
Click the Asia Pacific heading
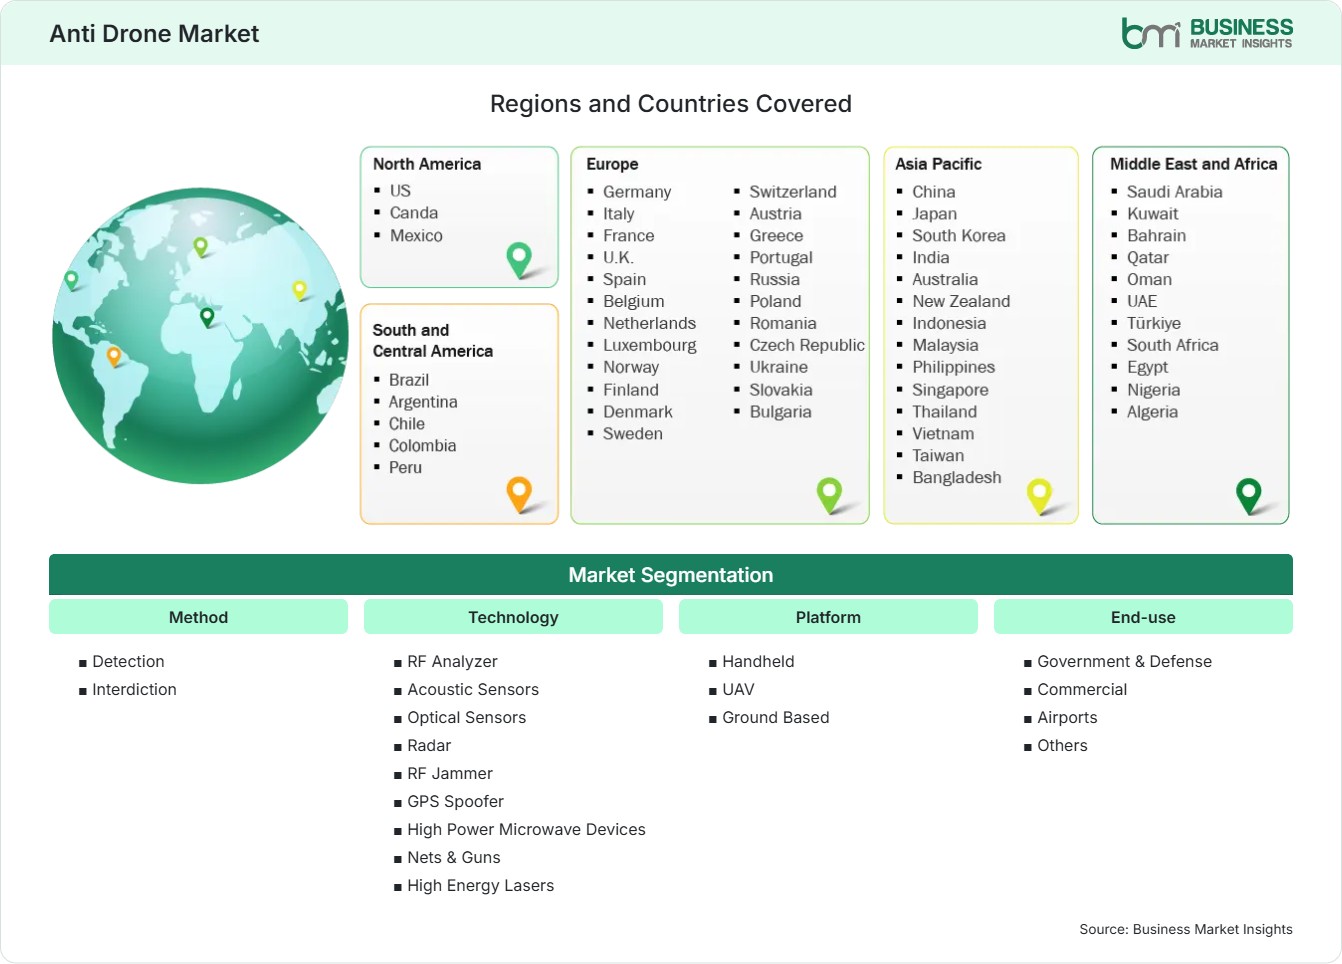pos(938,164)
